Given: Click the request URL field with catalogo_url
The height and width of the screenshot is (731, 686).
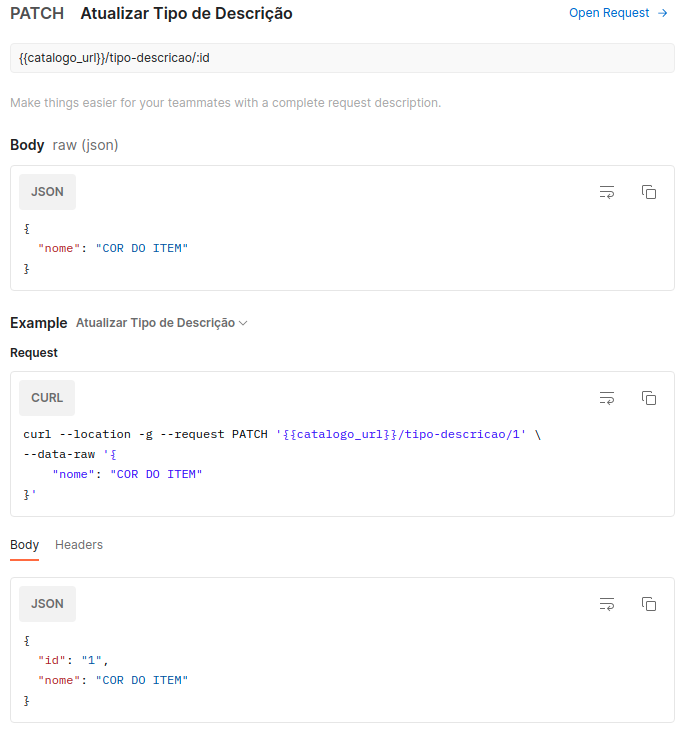Looking at the screenshot, I should (x=342, y=58).
